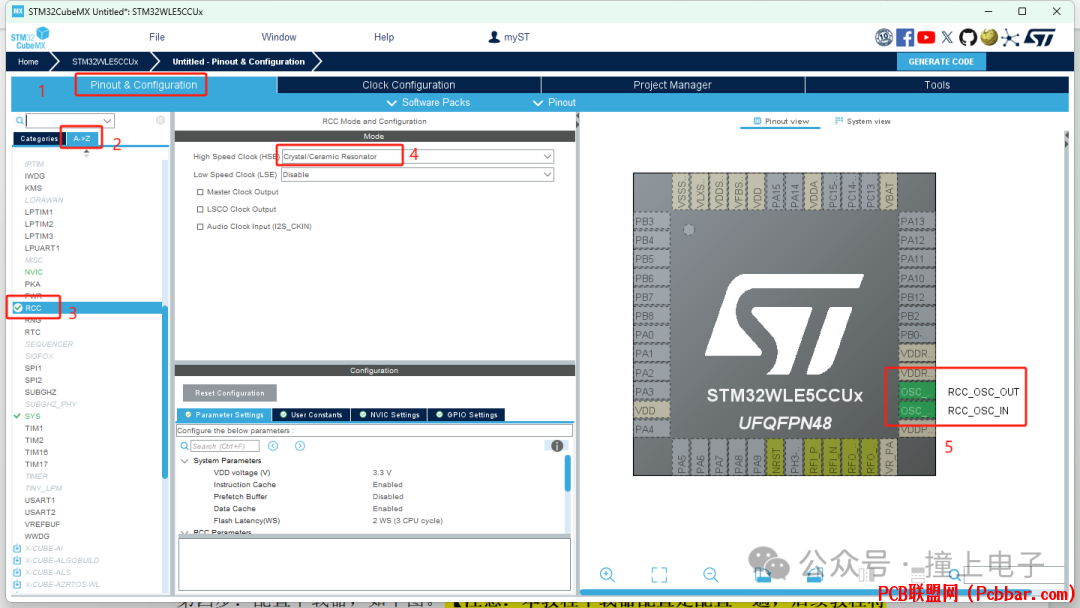Go to the Home breadcrumb
Viewport: 1080px width, 608px height.
pos(28,61)
